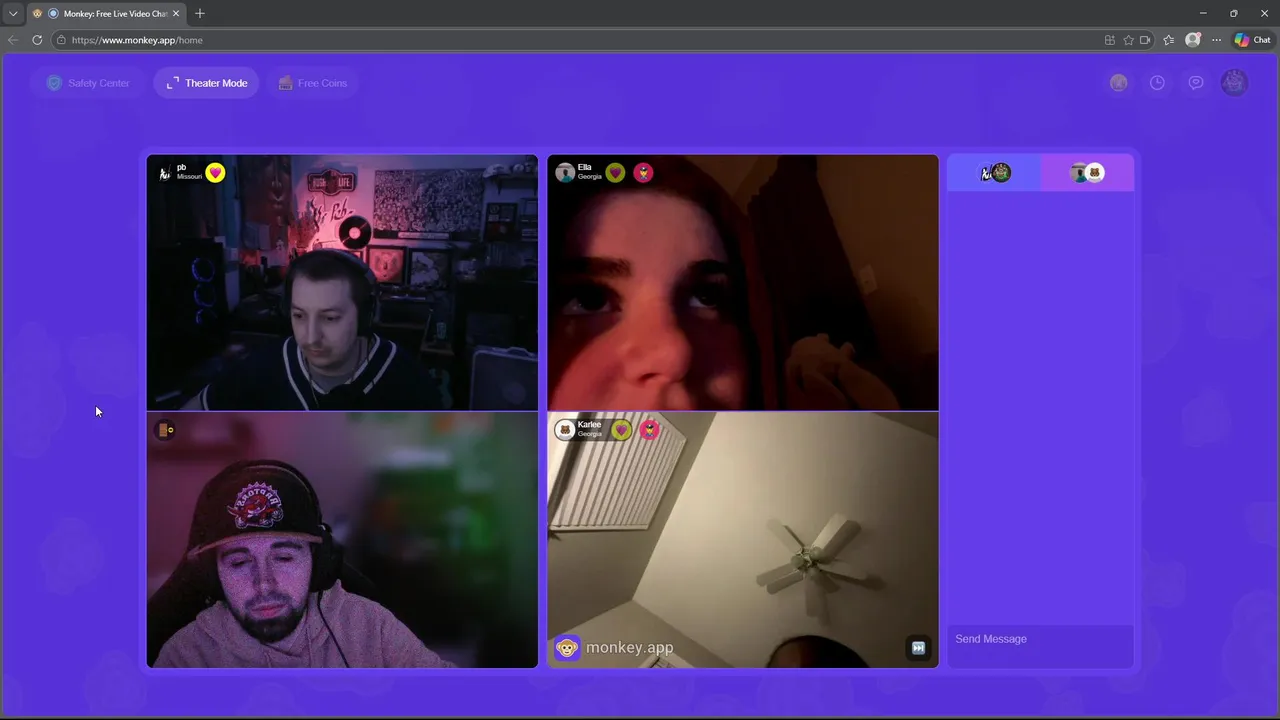Click the crown icon in the top right header

[x=1119, y=83]
